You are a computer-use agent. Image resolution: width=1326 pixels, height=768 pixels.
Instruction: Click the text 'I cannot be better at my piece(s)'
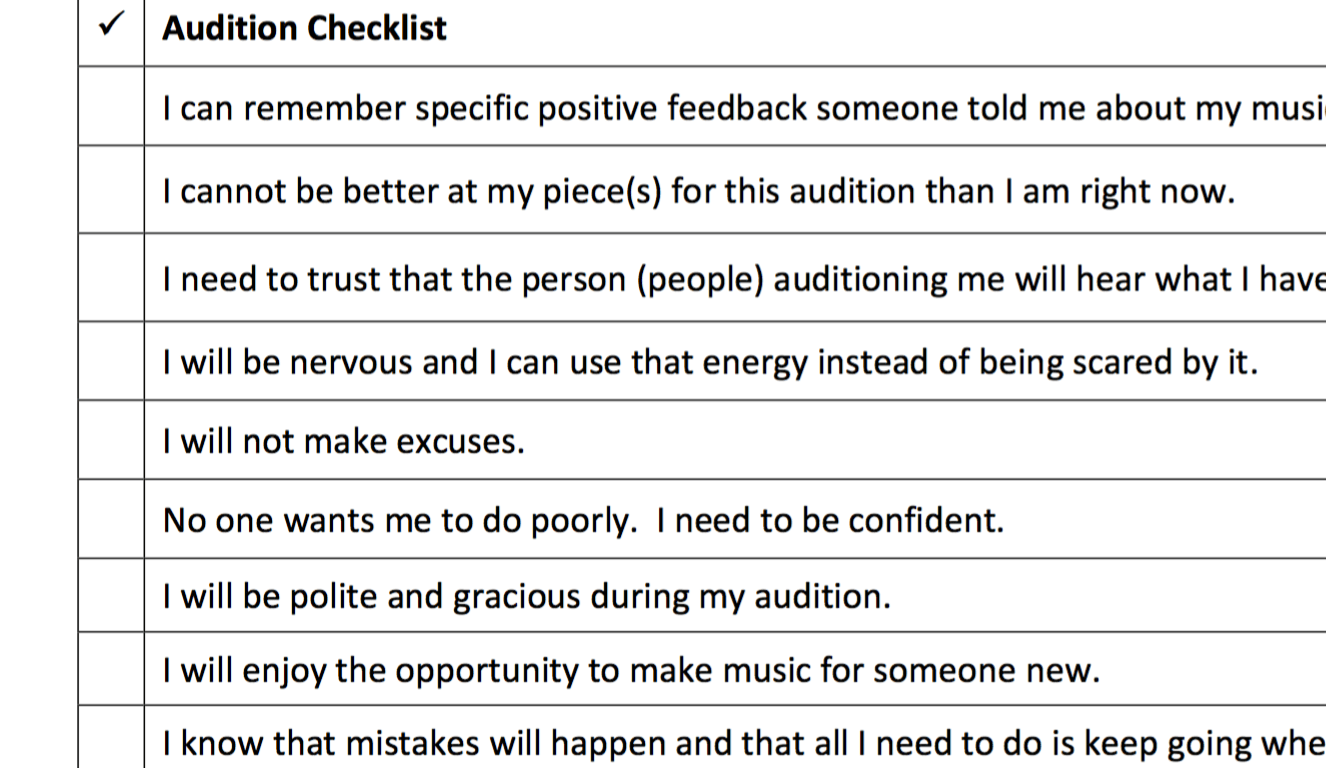point(698,191)
